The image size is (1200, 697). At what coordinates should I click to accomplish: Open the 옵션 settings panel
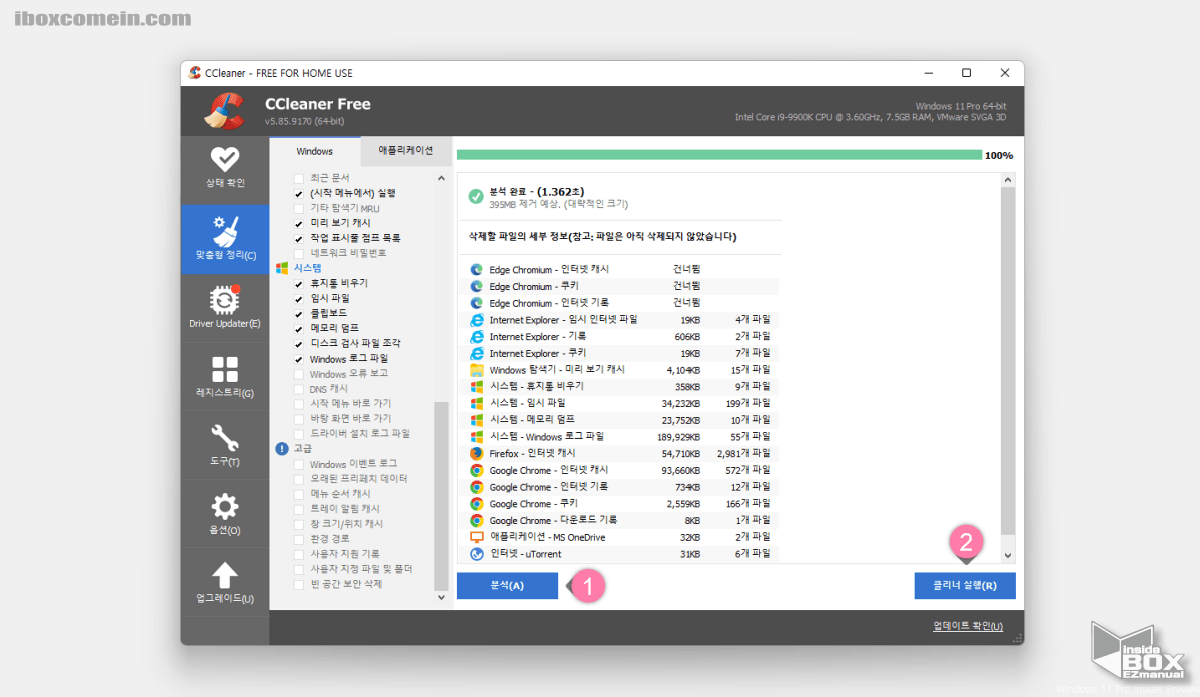[224, 513]
